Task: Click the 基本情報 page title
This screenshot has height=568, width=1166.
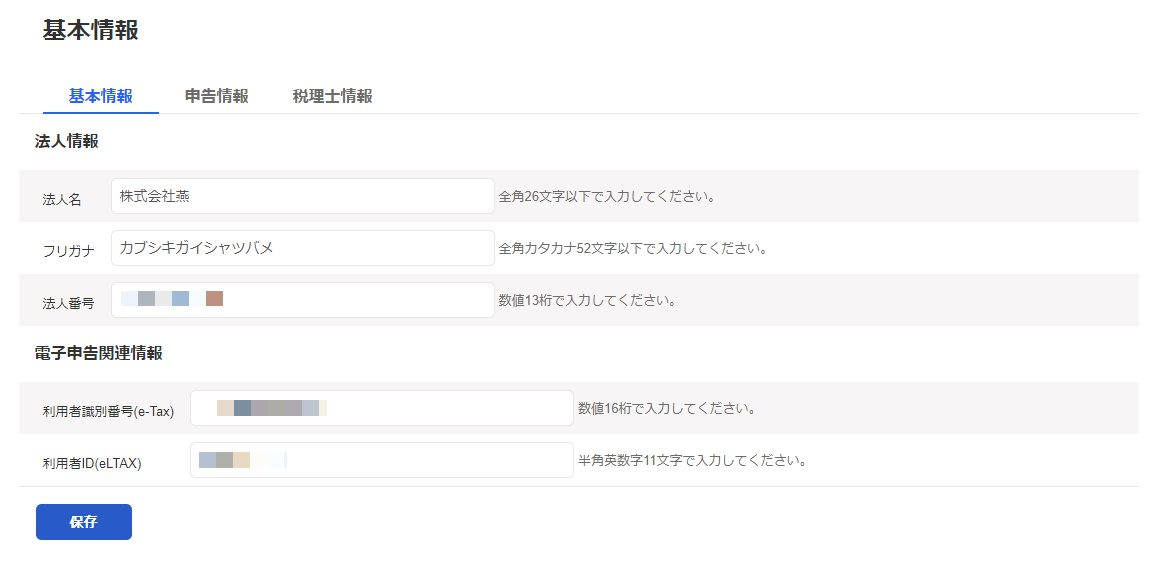Action: point(90,30)
